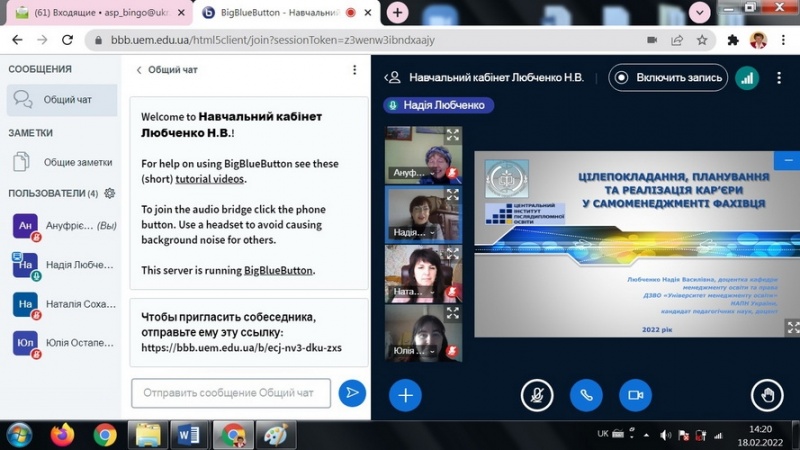Click the BigBlueButton server link
This screenshot has width=800, height=450.
pyautogui.click(x=278, y=270)
